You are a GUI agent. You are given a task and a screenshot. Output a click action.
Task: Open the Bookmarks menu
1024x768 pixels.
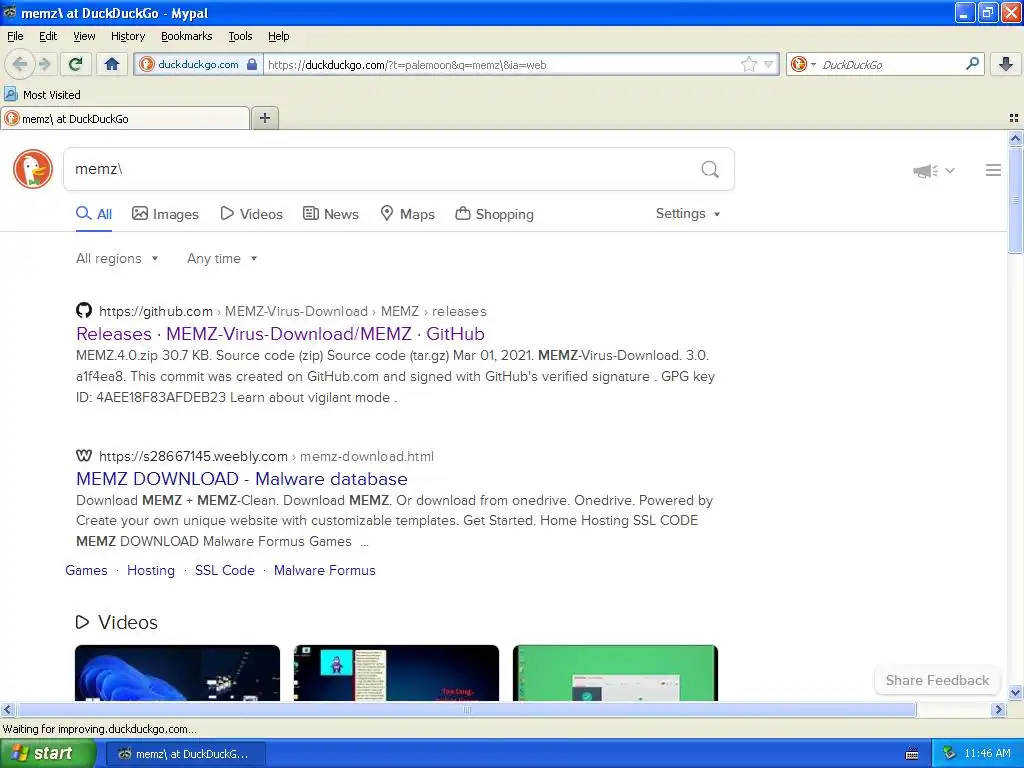click(x=186, y=36)
